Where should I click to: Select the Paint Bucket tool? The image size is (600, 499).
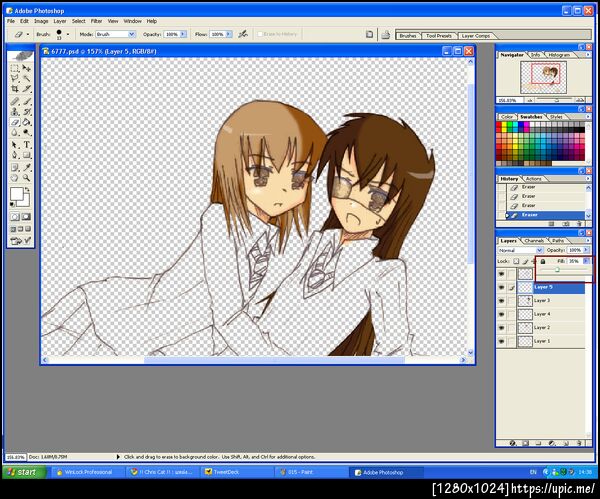pos(26,122)
